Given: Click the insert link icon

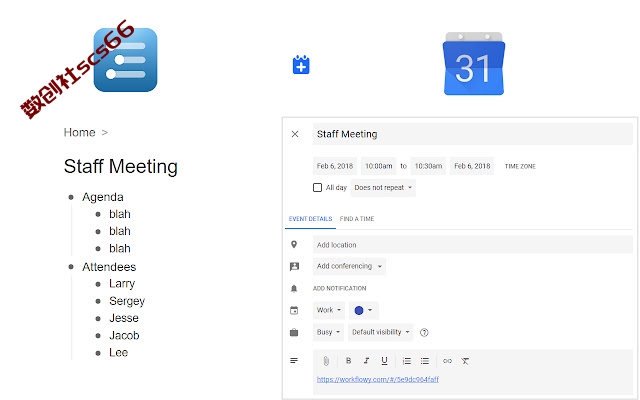Looking at the screenshot, I should (447, 361).
